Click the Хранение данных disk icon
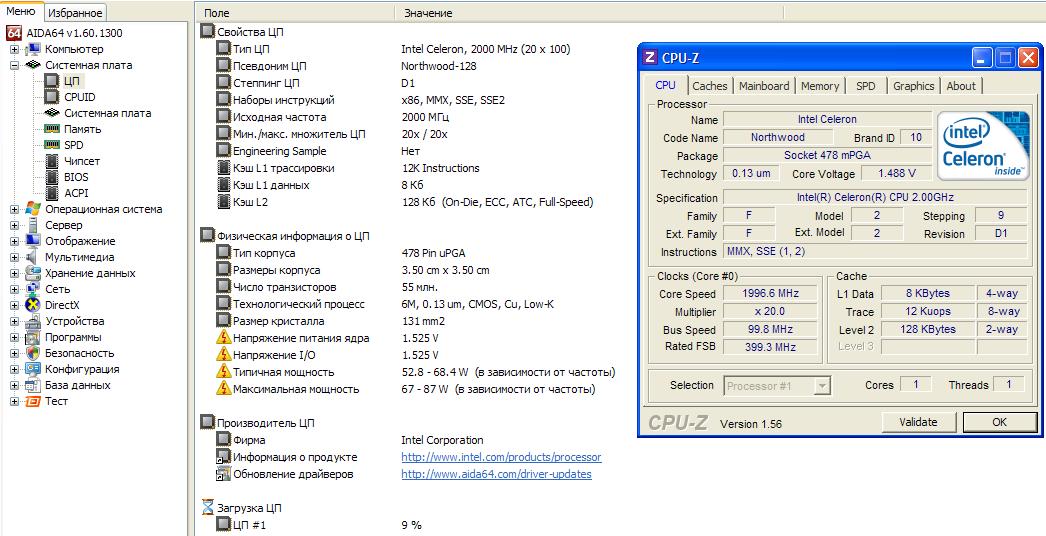1046x536 pixels. pos(33,273)
